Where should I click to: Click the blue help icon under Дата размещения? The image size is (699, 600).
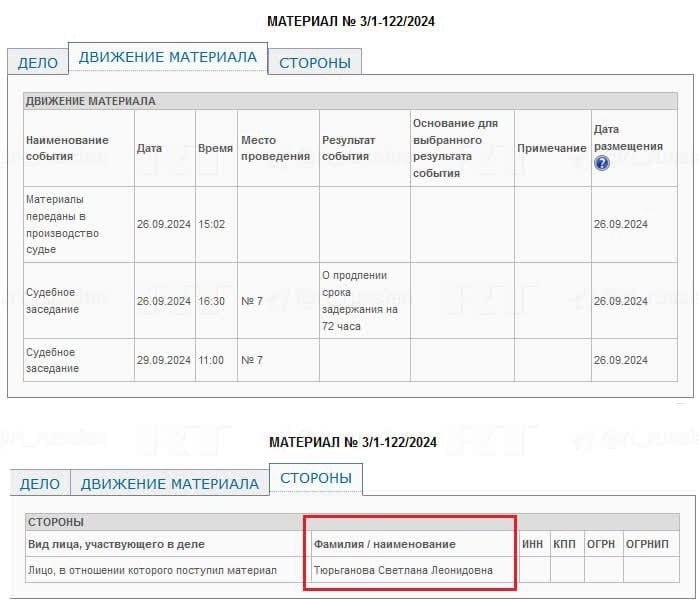[x=602, y=163]
